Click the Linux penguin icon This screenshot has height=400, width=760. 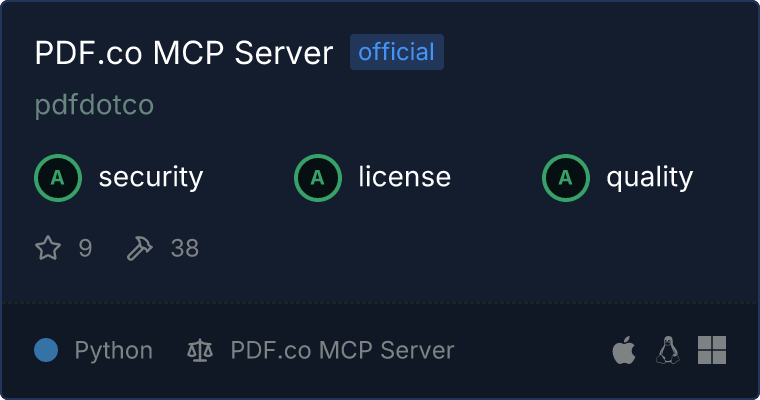(668, 350)
